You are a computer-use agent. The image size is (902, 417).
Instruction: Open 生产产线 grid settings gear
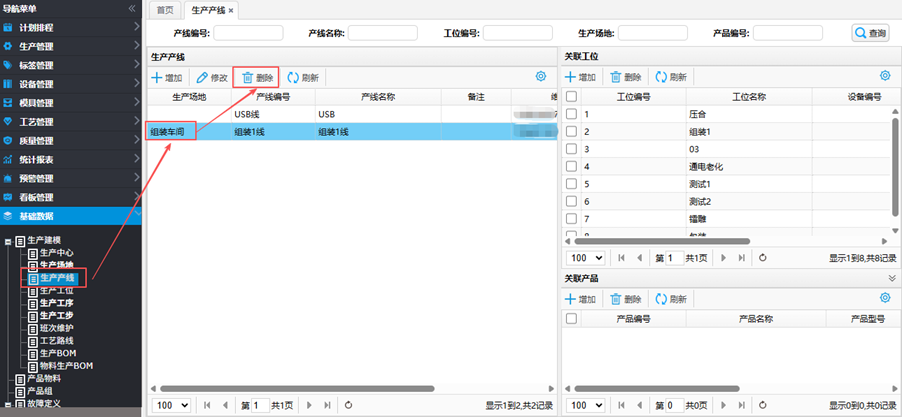pyautogui.click(x=540, y=76)
